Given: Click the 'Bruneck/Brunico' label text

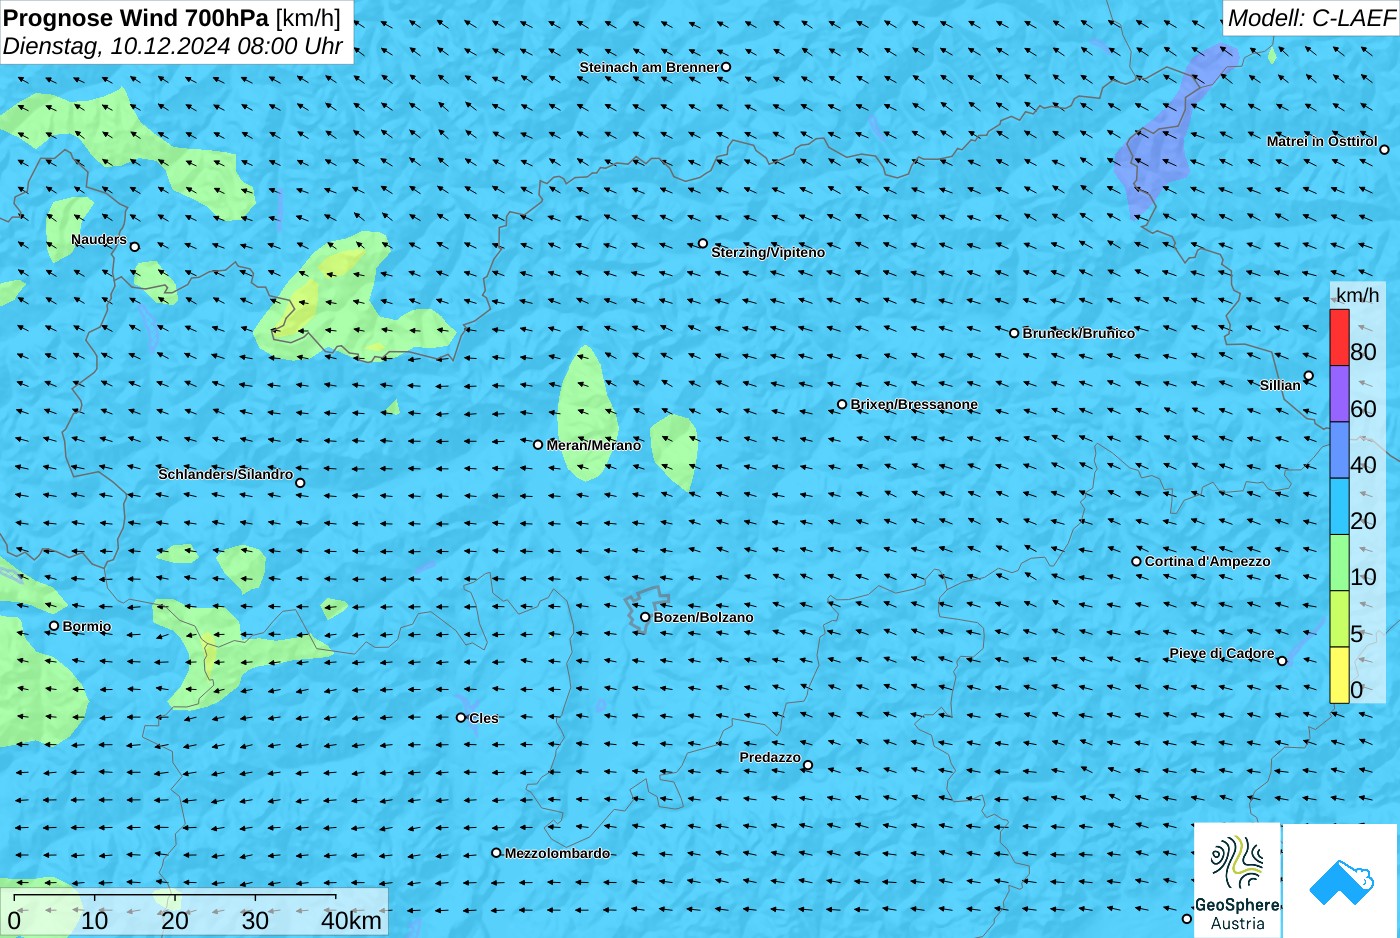Looking at the screenshot, I should pos(1079,333).
